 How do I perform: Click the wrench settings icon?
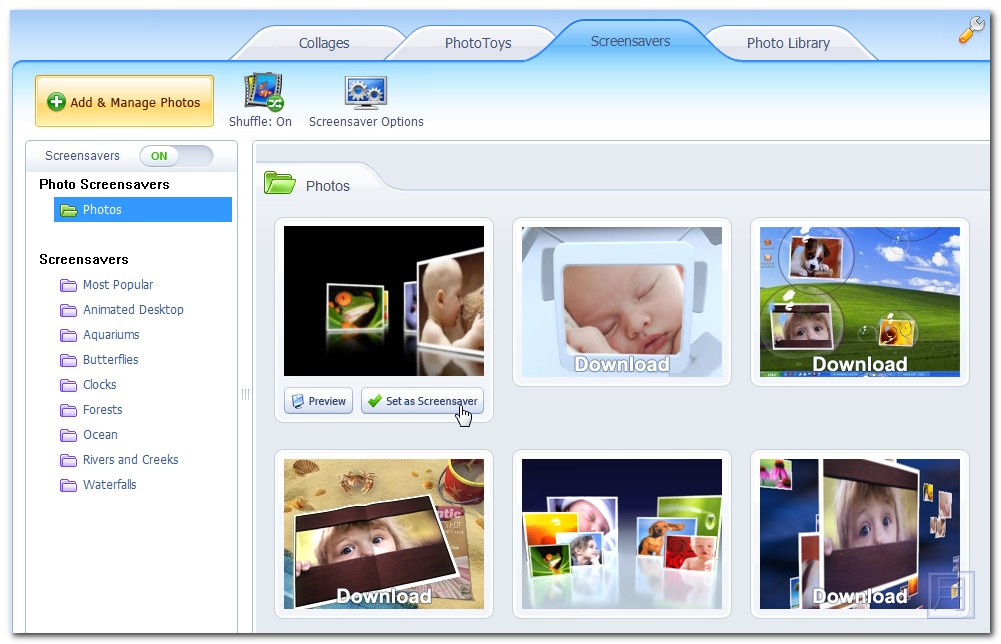971,31
